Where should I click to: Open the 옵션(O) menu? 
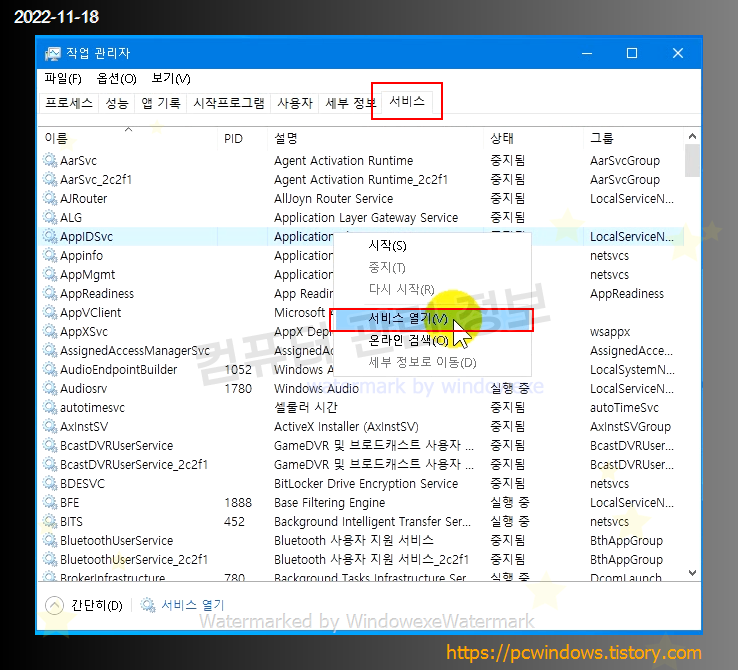pos(116,79)
